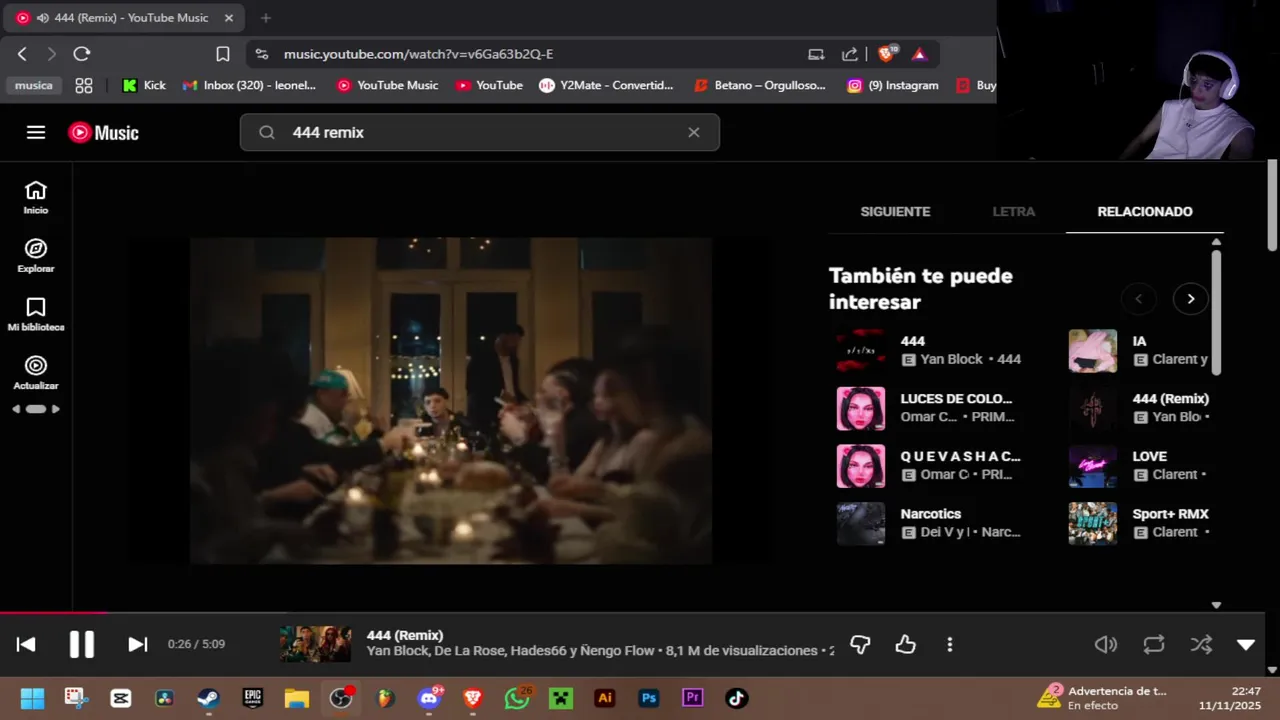Screen dimensions: 1280x720
Task: Play the song 444 by Yan Block
Action: pos(861,350)
